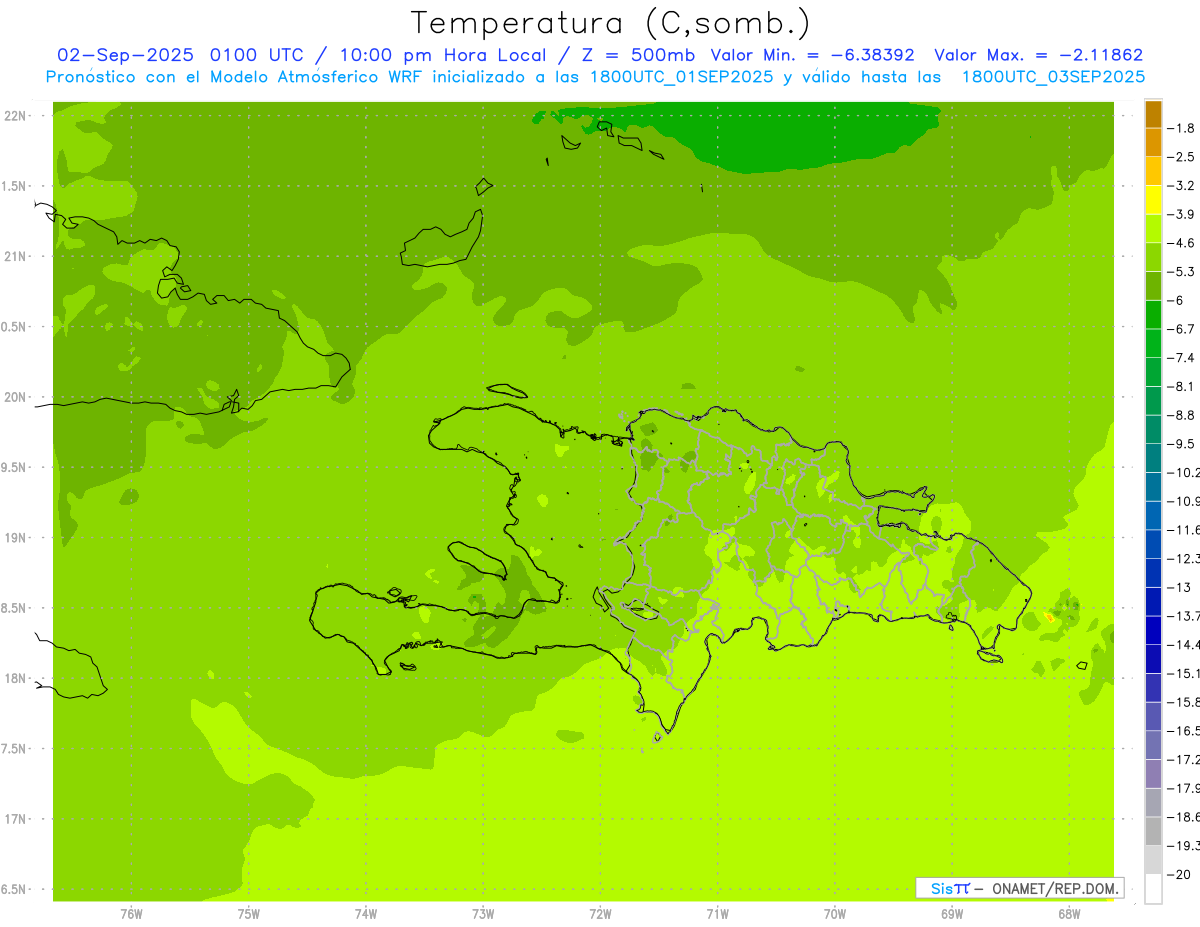Click the "-9.5" colorbar label

tap(1182, 444)
